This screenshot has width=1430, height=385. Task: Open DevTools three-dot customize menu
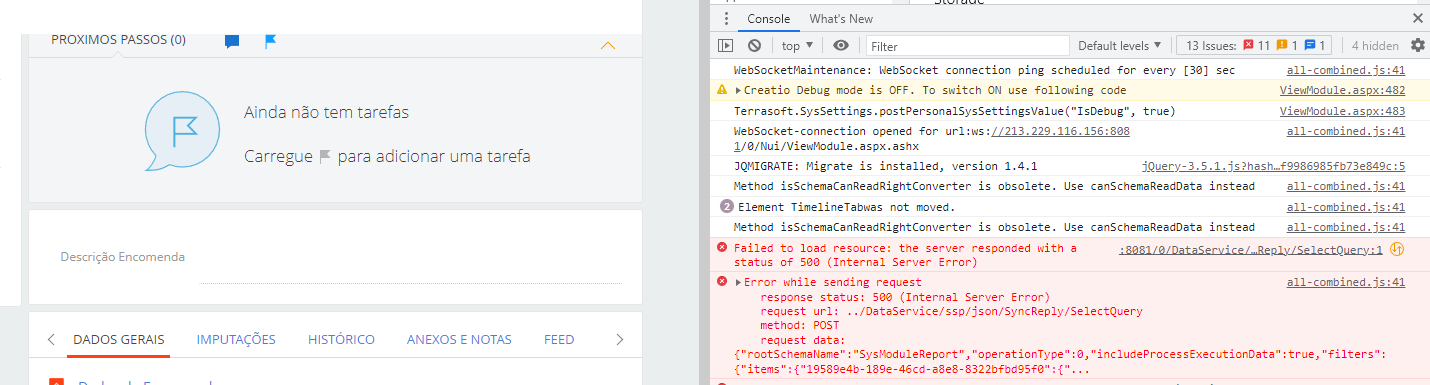coord(725,19)
